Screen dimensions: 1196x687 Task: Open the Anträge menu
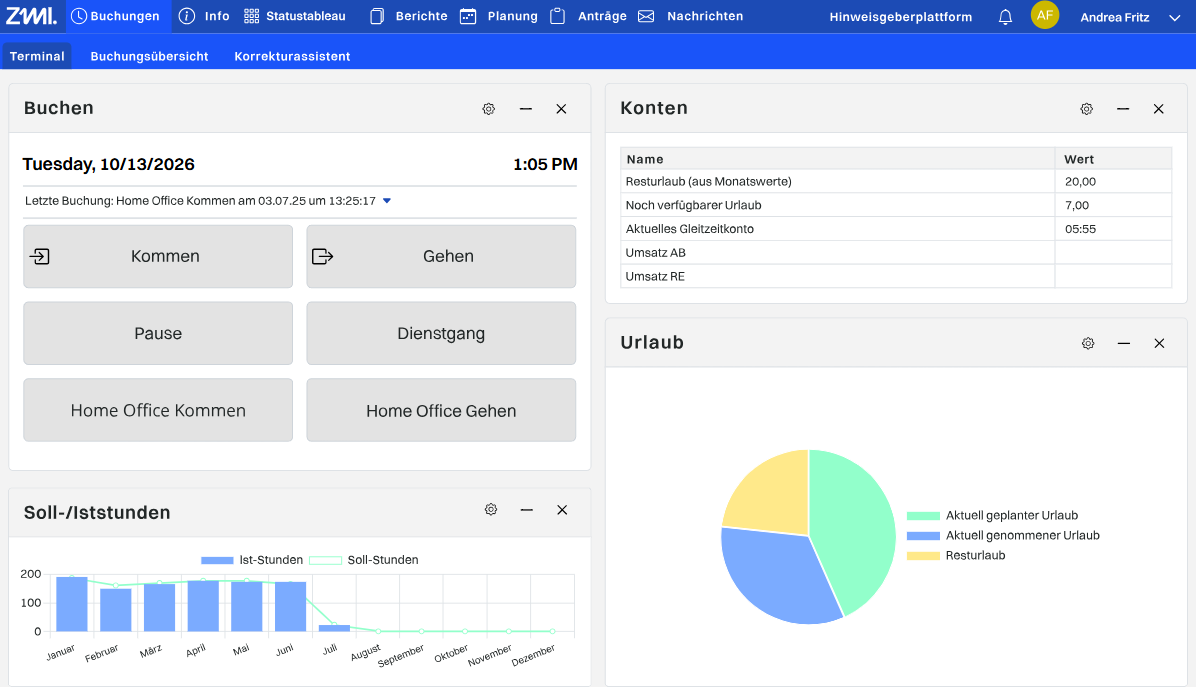tap(588, 16)
